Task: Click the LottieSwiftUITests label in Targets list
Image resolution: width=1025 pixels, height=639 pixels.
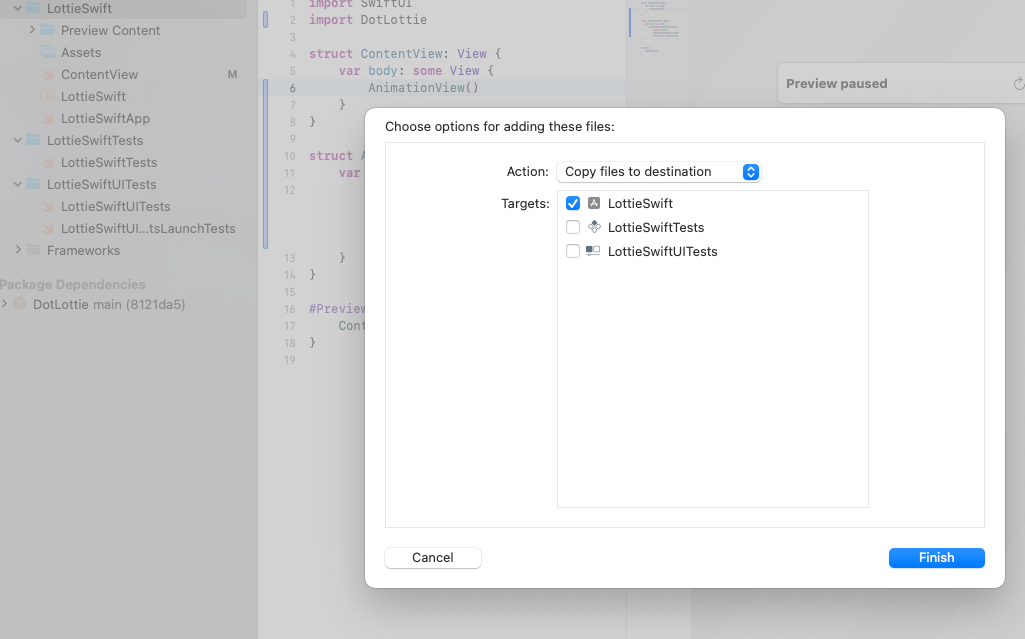Action: click(x=662, y=252)
